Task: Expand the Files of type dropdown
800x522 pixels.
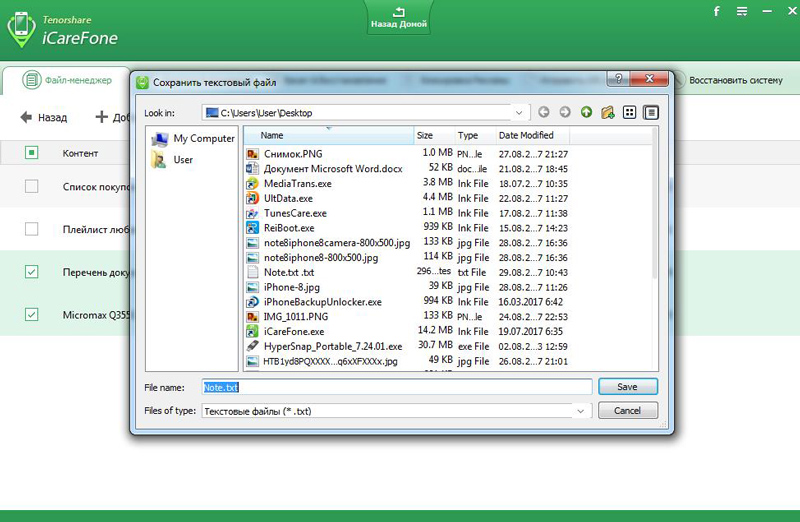Action: 581,411
